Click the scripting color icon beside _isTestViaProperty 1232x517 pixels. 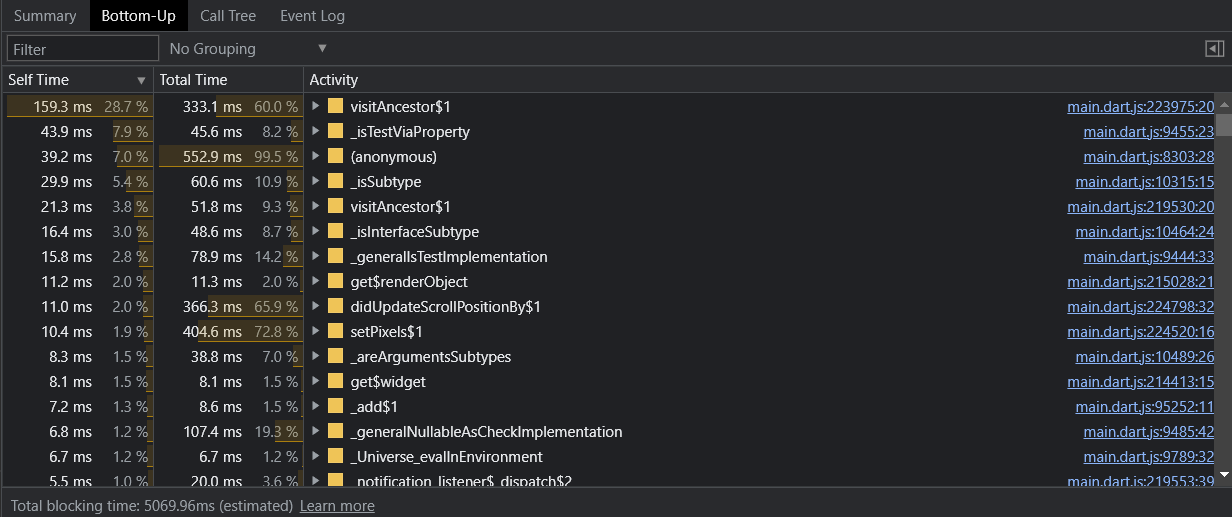pos(335,131)
